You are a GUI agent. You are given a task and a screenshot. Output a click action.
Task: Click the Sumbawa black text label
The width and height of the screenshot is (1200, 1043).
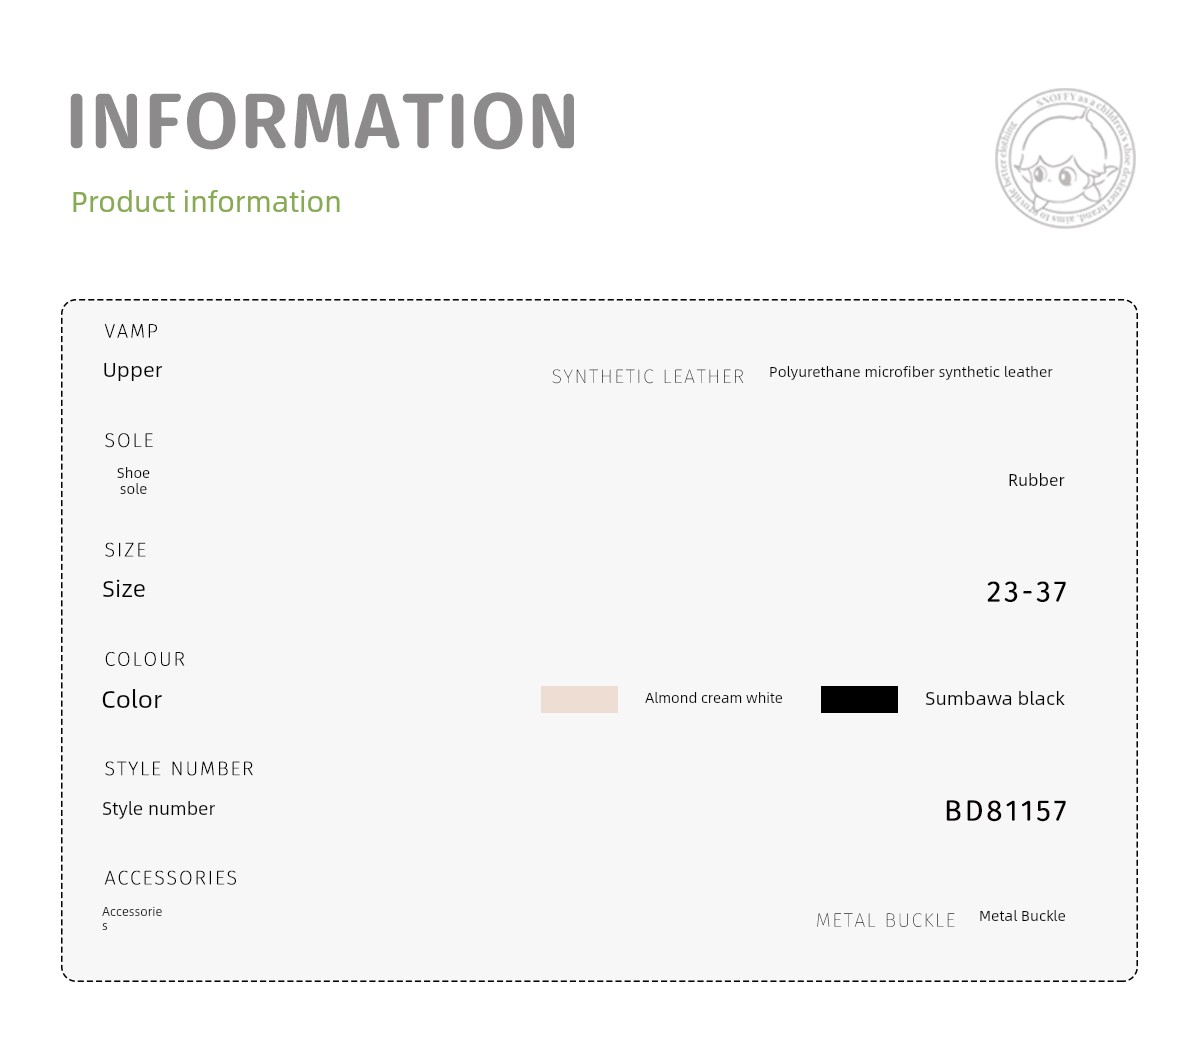(995, 698)
